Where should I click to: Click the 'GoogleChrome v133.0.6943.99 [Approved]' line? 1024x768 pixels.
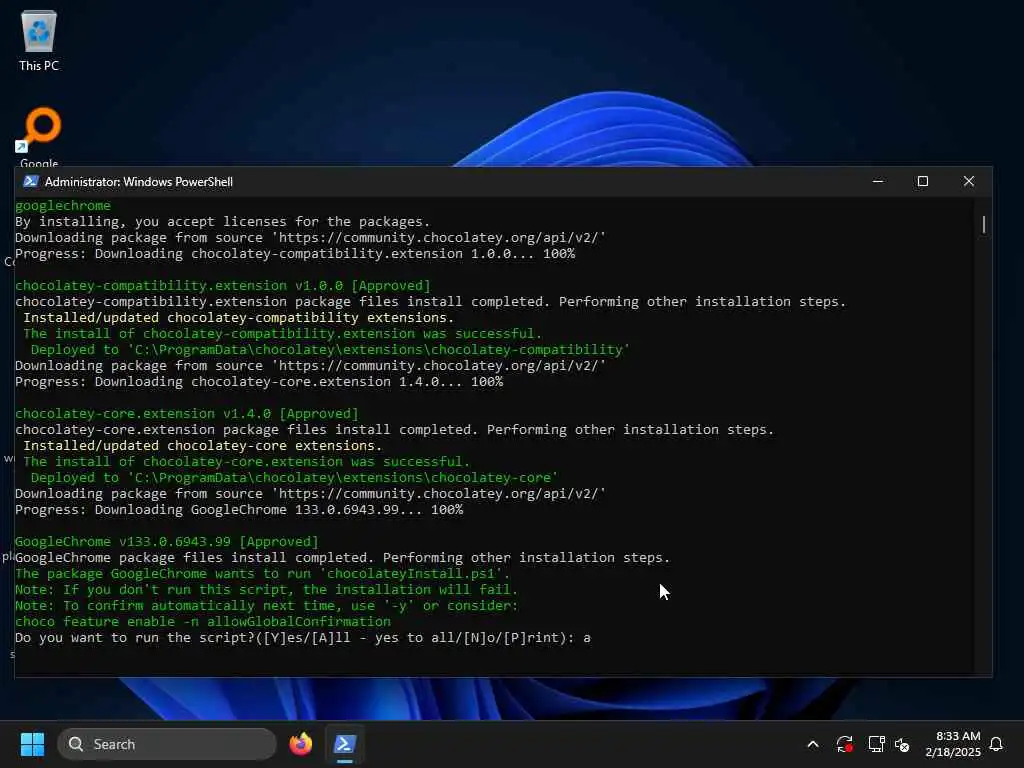coord(167,541)
